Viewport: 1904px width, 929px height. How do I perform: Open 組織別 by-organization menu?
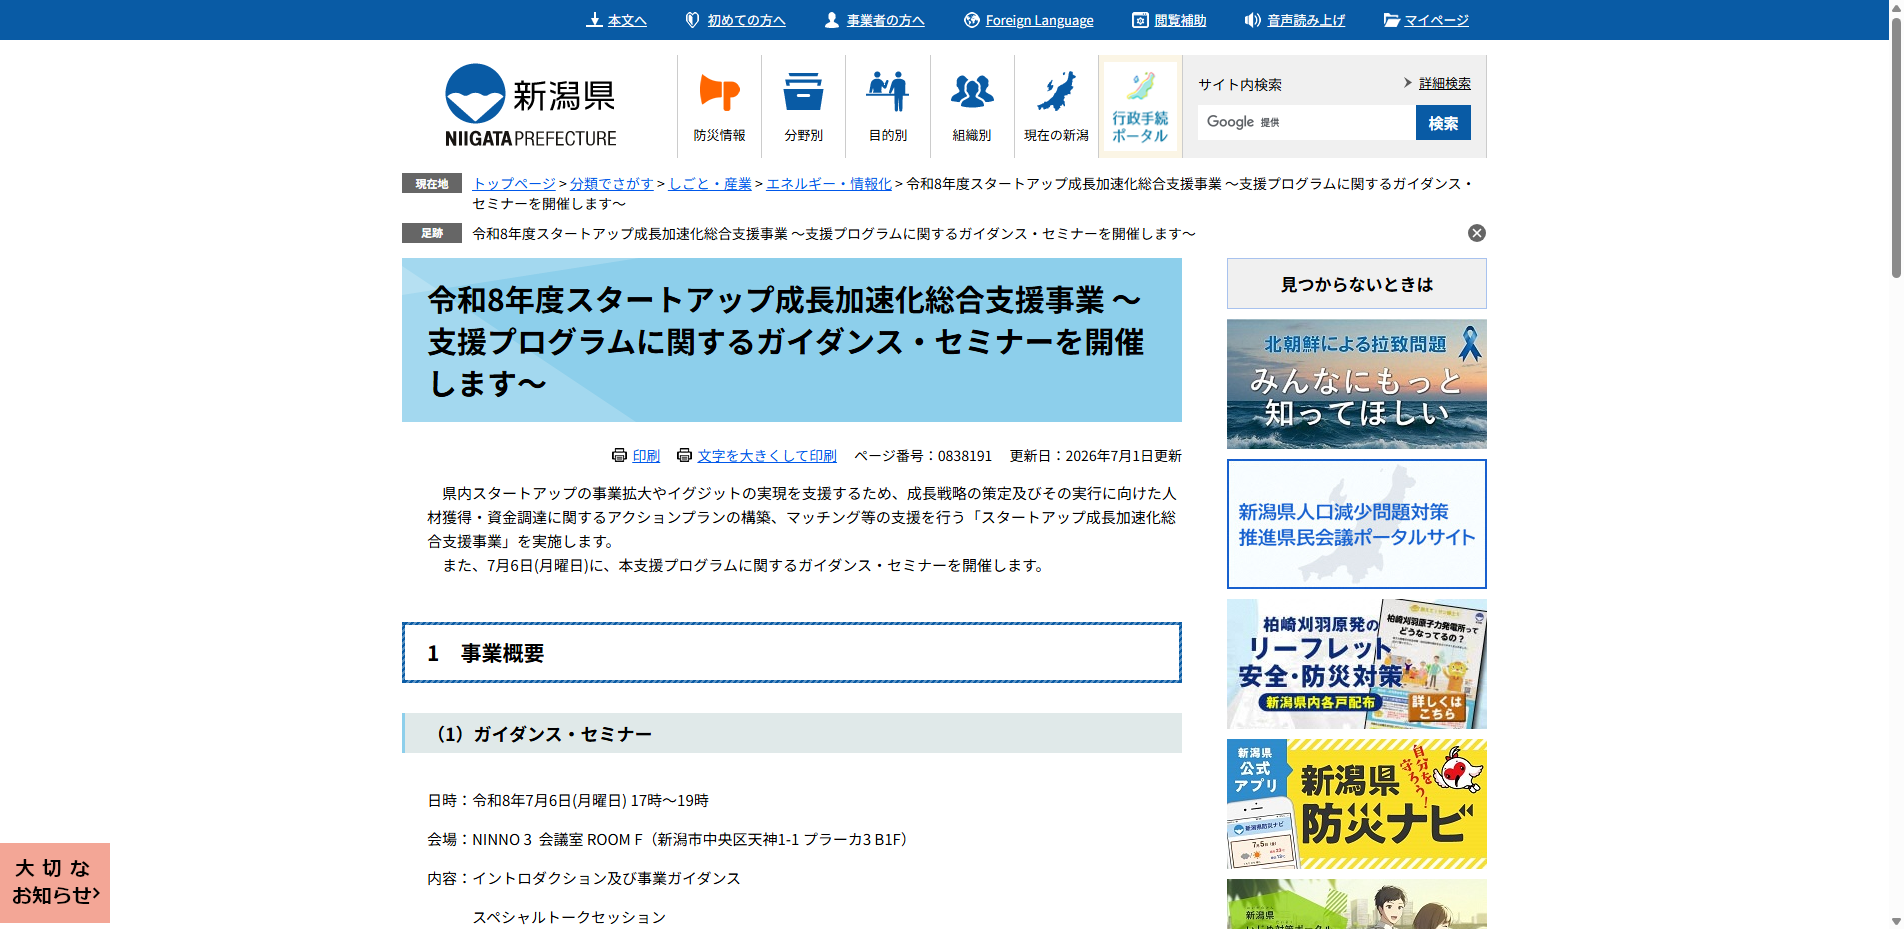(972, 107)
